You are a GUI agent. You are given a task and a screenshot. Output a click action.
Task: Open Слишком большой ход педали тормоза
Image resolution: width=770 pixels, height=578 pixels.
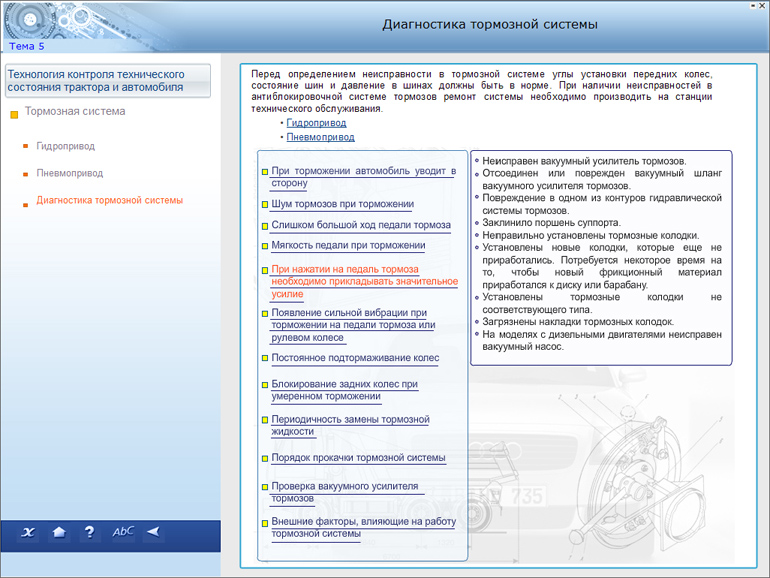click(361, 225)
